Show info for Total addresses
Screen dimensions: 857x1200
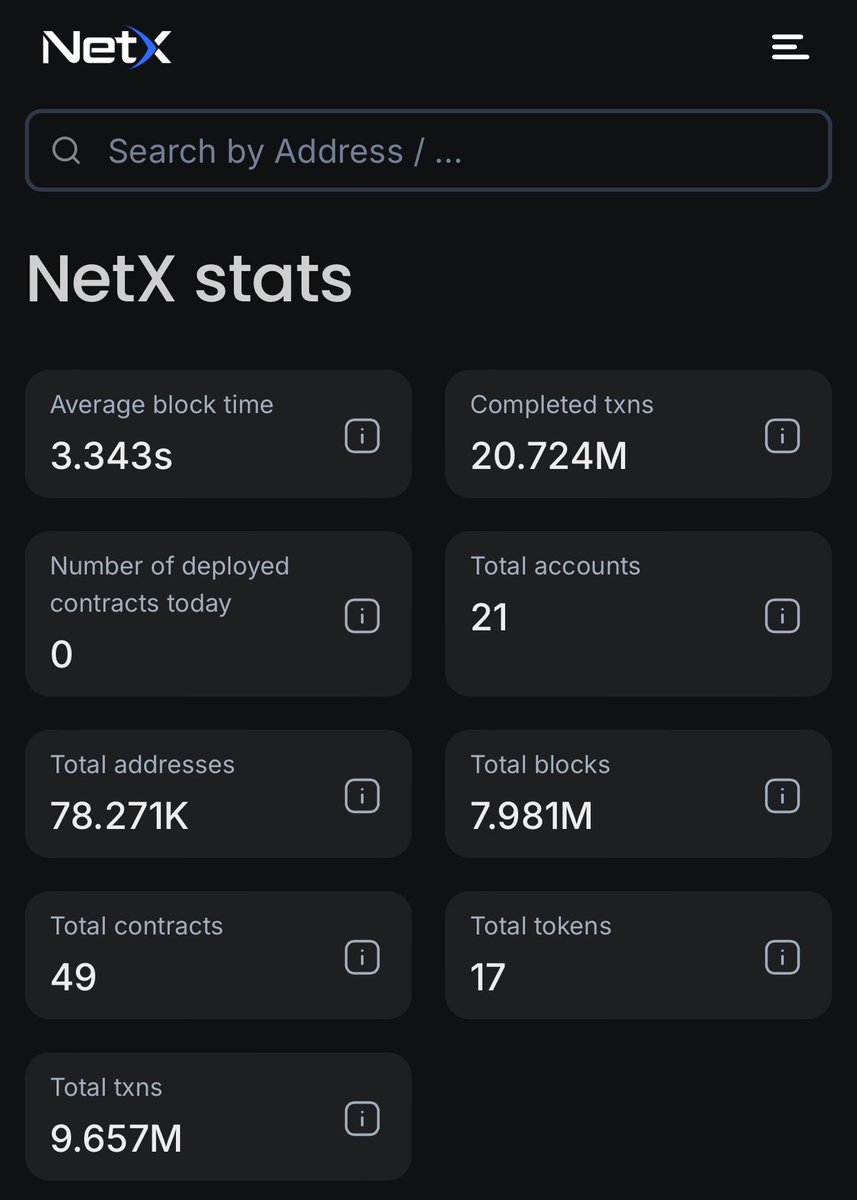(x=362, y=795)
